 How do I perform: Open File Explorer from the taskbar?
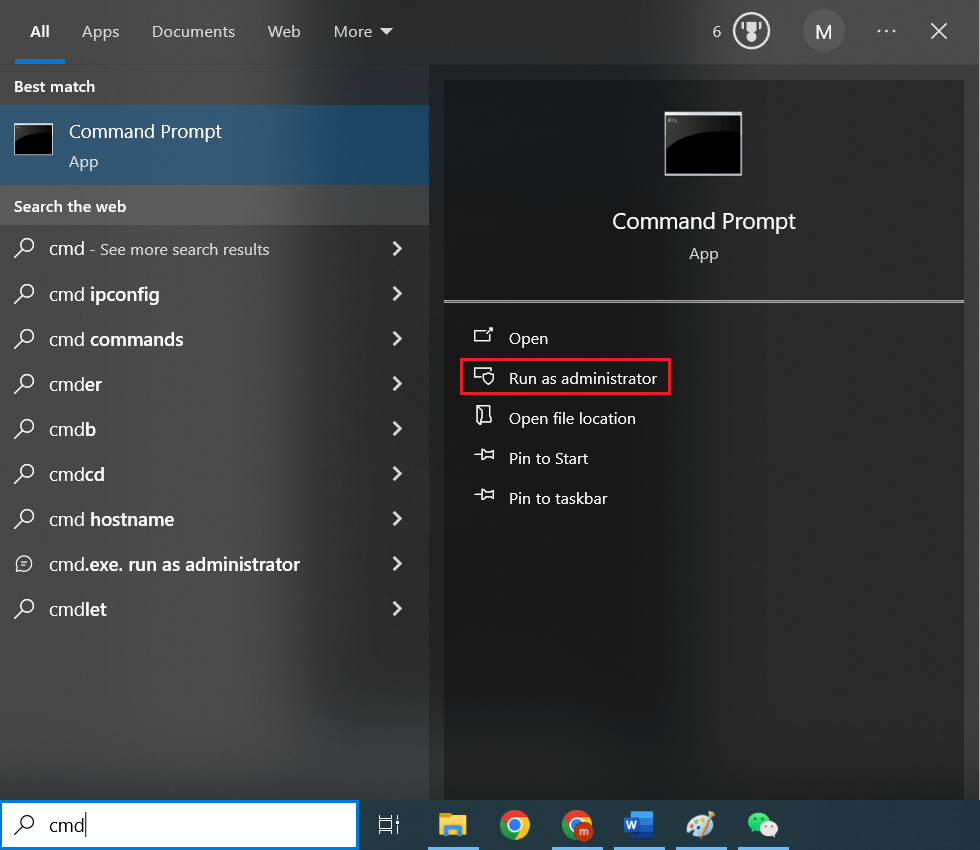click(453, 825)
